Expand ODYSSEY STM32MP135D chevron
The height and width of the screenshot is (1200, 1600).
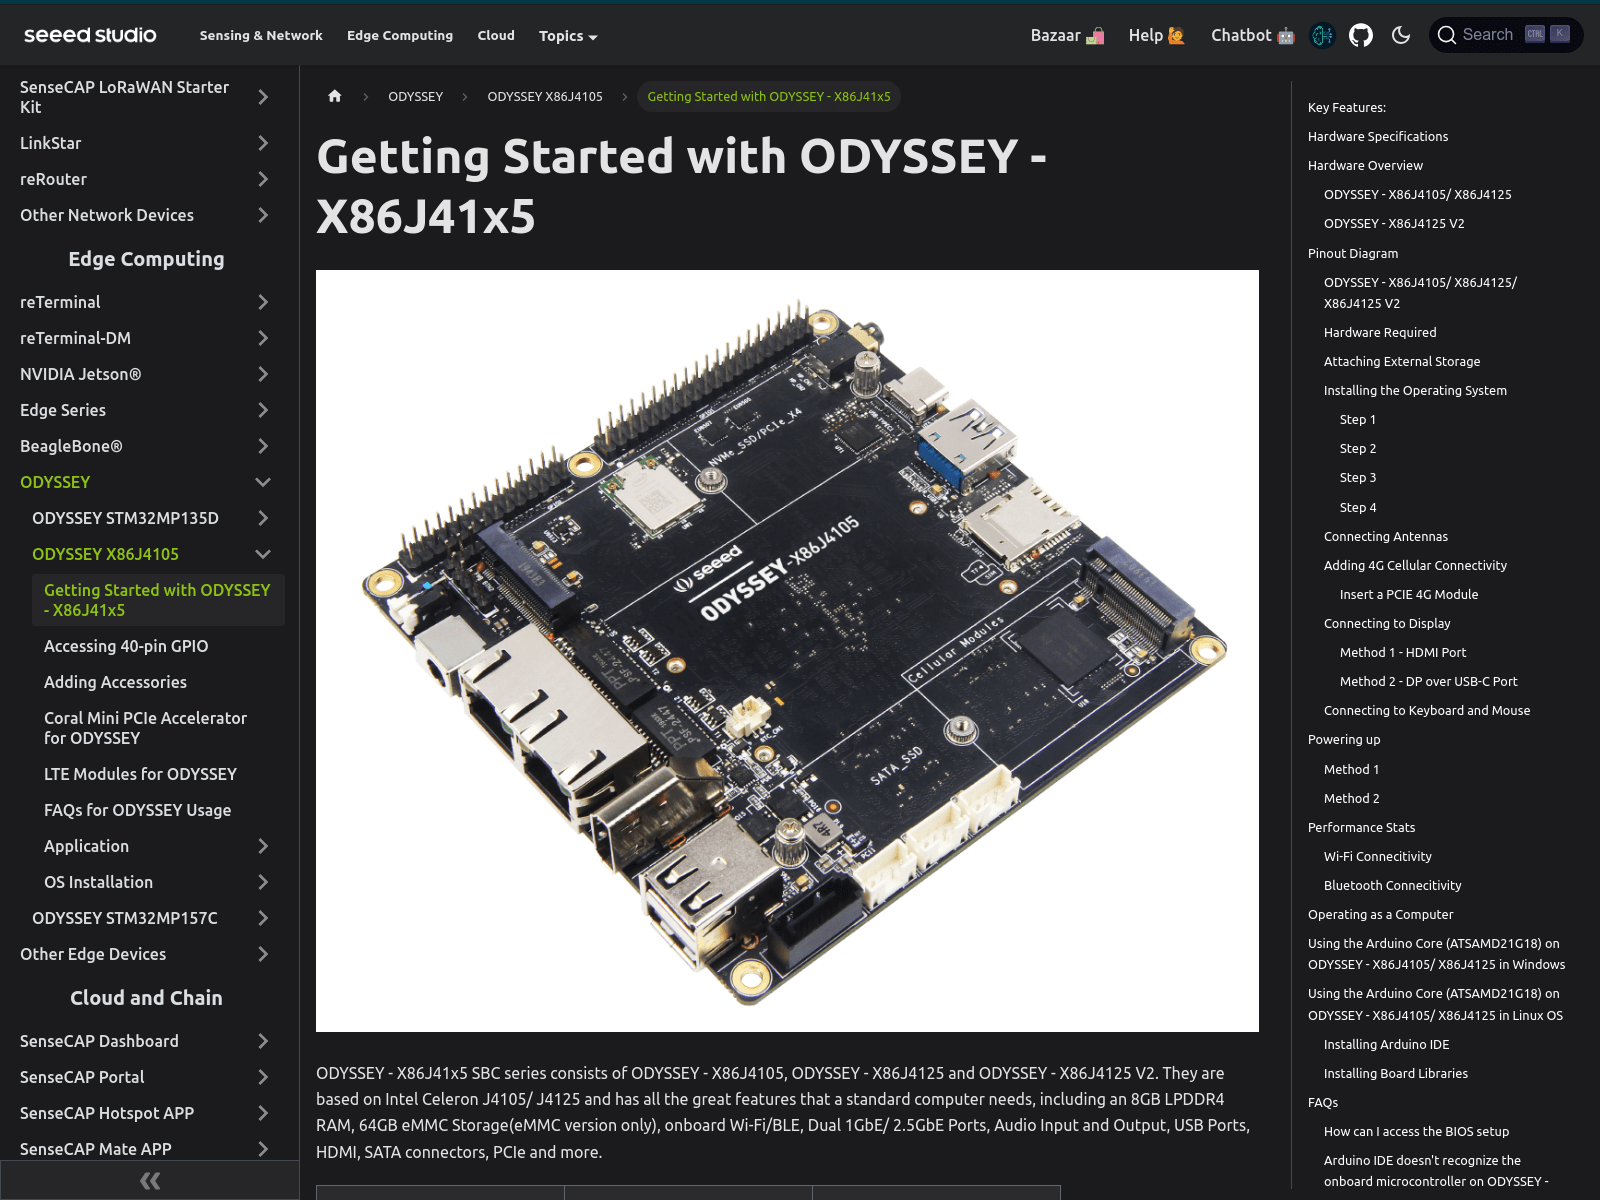(263, 518)
